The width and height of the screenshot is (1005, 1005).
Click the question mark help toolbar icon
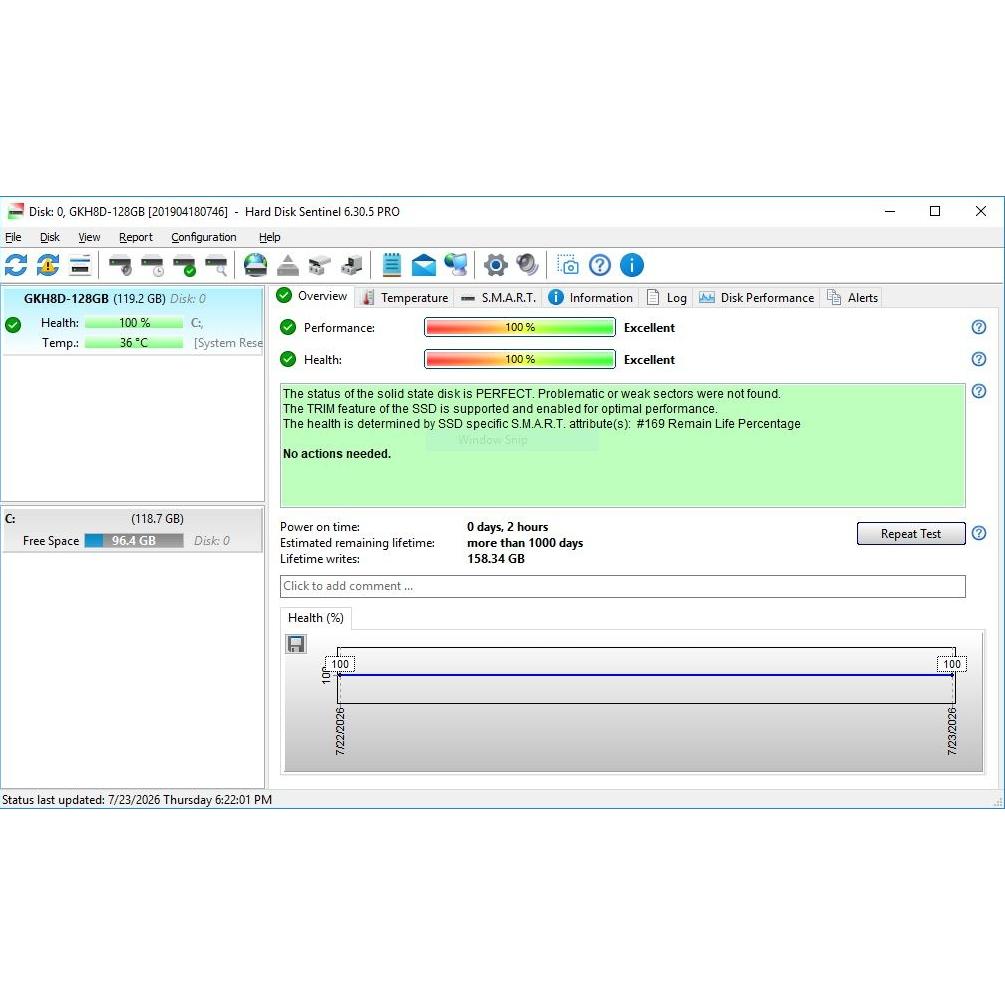click(600, 265)
